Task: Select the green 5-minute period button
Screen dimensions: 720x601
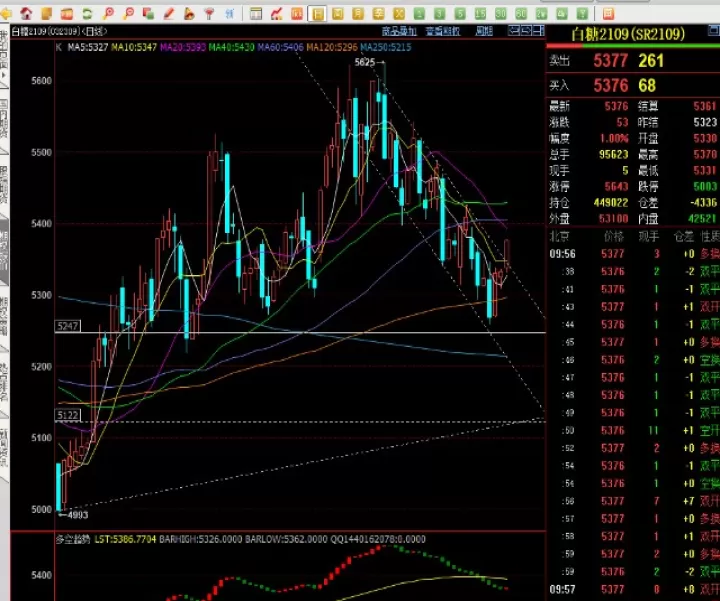Action: (x=460, y=14)
